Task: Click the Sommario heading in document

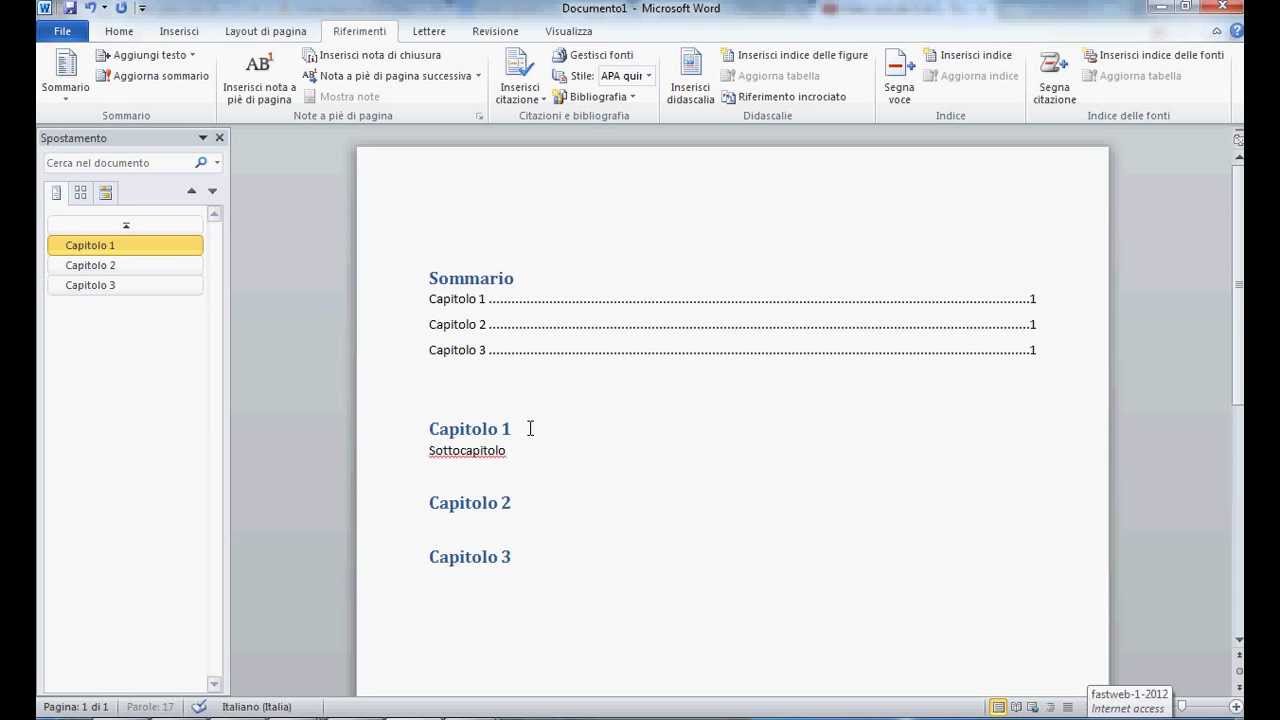Action: click(471, 278)
